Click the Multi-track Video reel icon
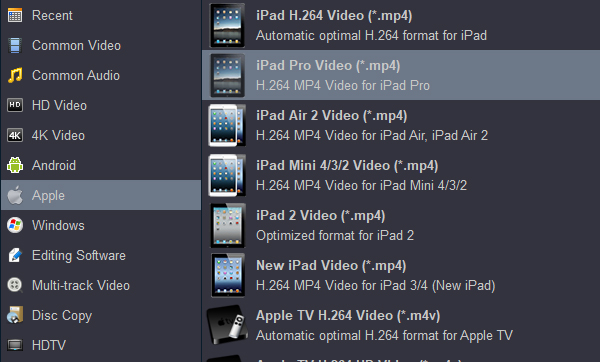 pyautogui.click(x=15, y=285)
